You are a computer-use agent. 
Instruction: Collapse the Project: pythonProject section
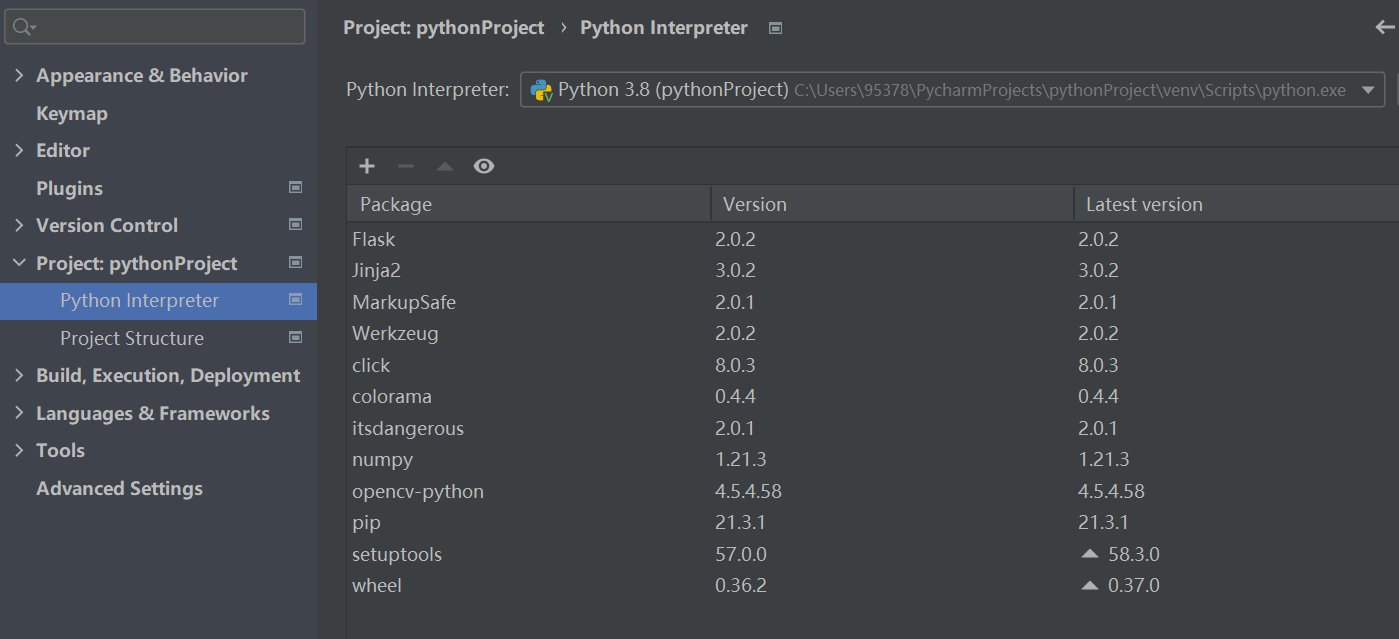tap(19, 263)
